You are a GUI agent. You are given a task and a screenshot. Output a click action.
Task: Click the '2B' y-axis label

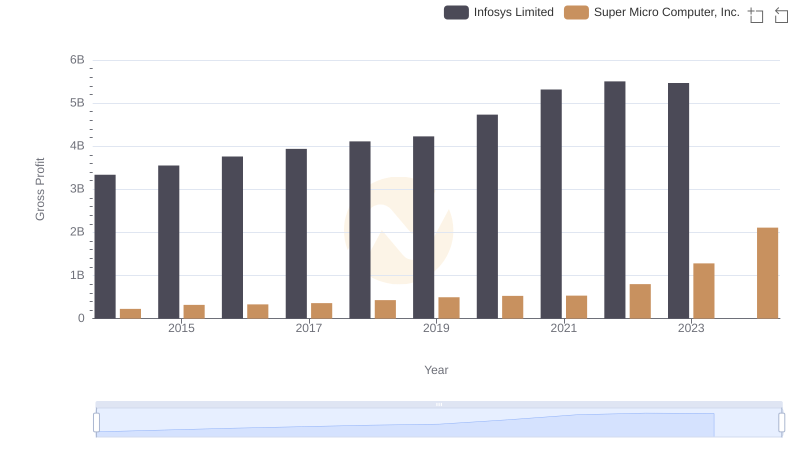(77, 232)
